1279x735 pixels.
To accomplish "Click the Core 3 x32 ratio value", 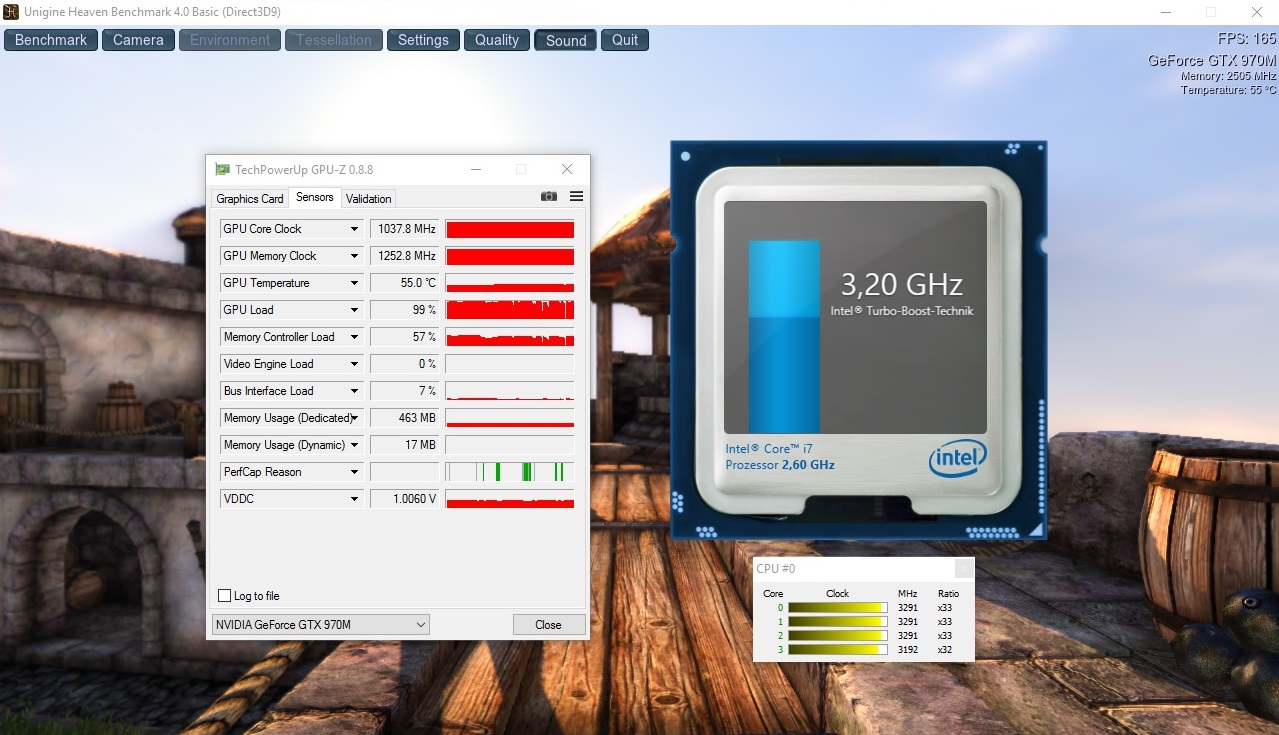I will pyautogui.click(x=945, y=650).
